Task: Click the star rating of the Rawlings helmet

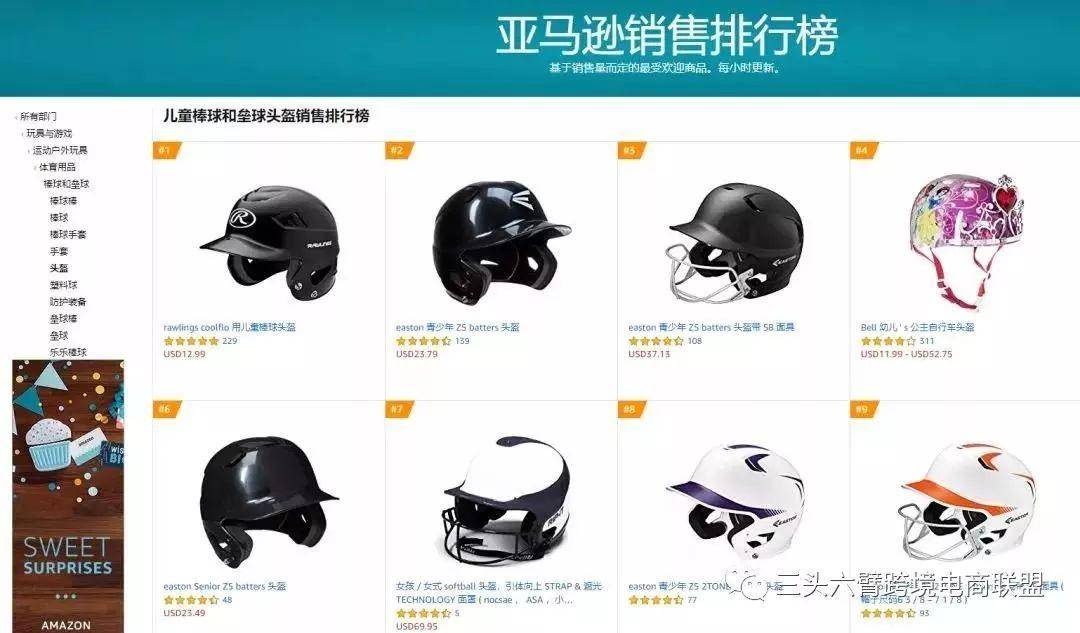Action: pos(191,341)
